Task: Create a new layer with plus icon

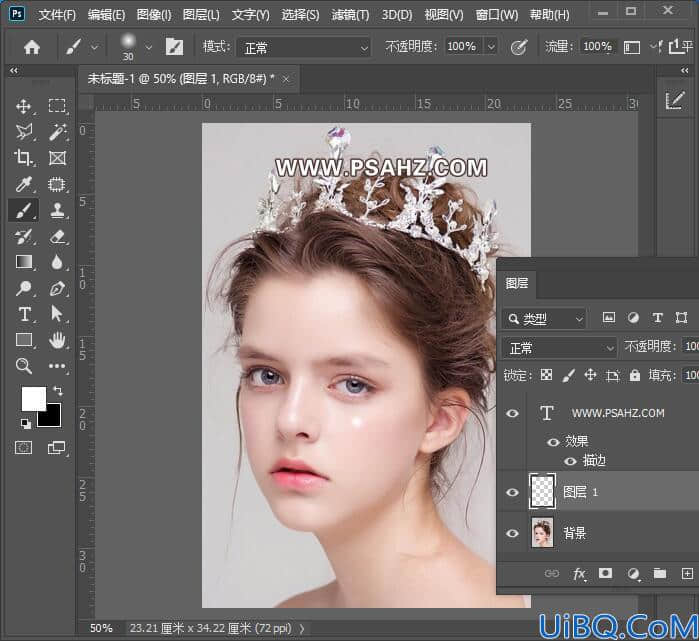Action: (687, 573)
